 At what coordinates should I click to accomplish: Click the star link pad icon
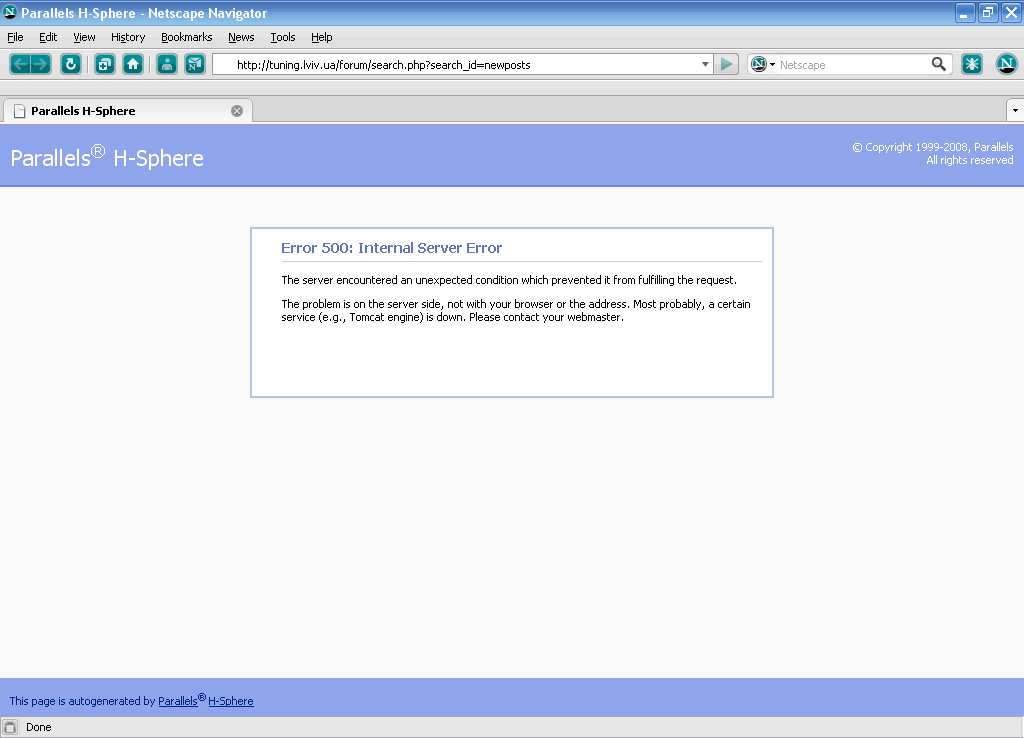[972, 64]
